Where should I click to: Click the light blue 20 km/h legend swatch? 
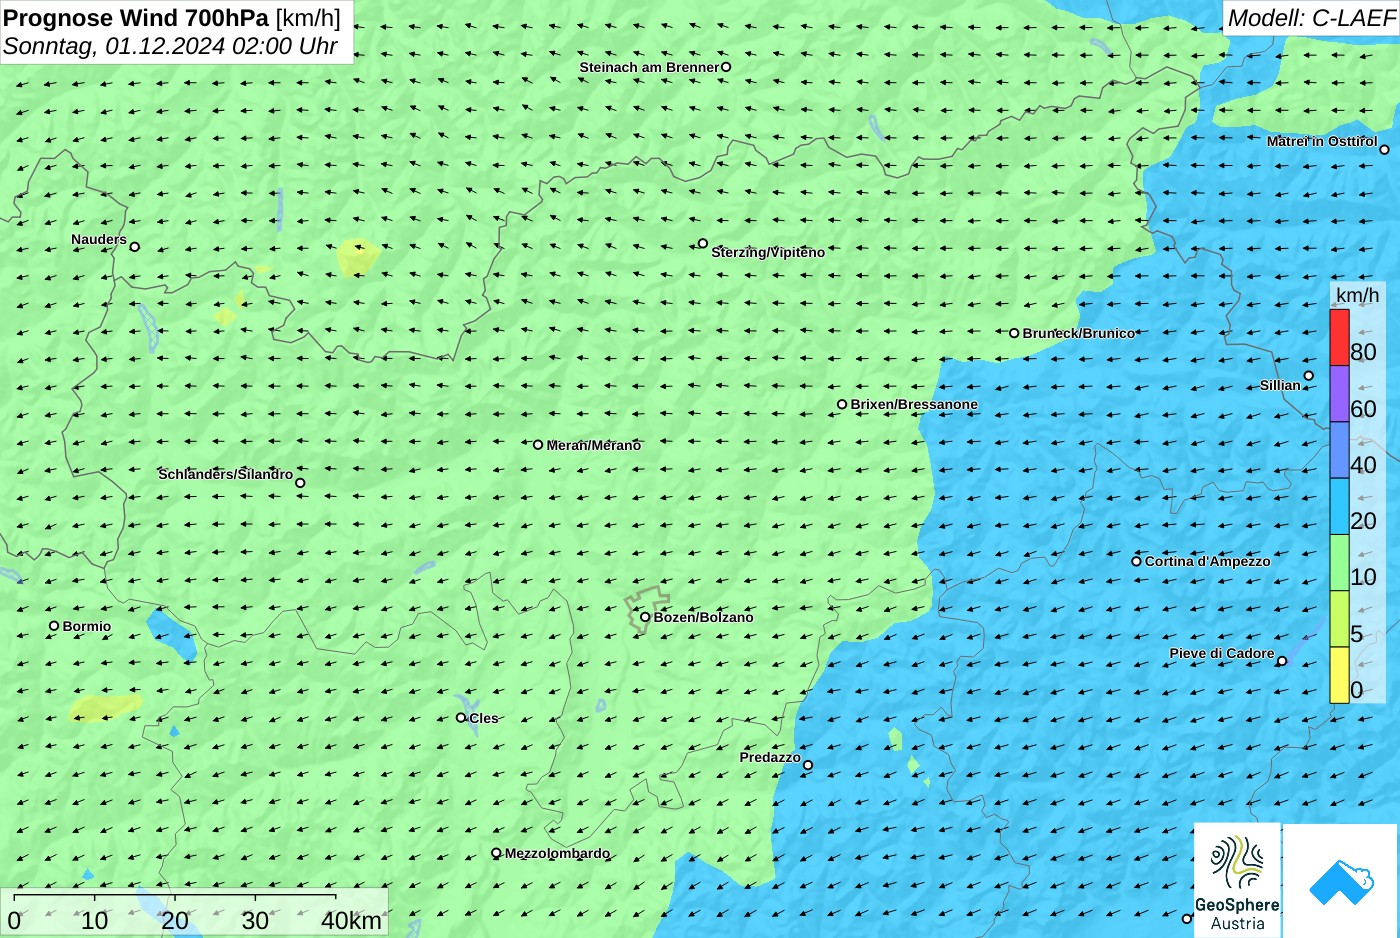pos(1339,506)
